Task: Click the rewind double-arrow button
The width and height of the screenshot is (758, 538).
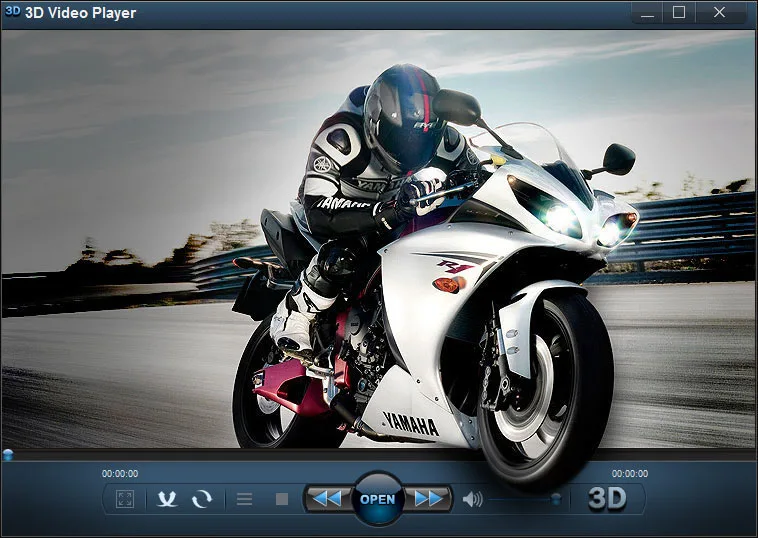Action: [328, 499]
